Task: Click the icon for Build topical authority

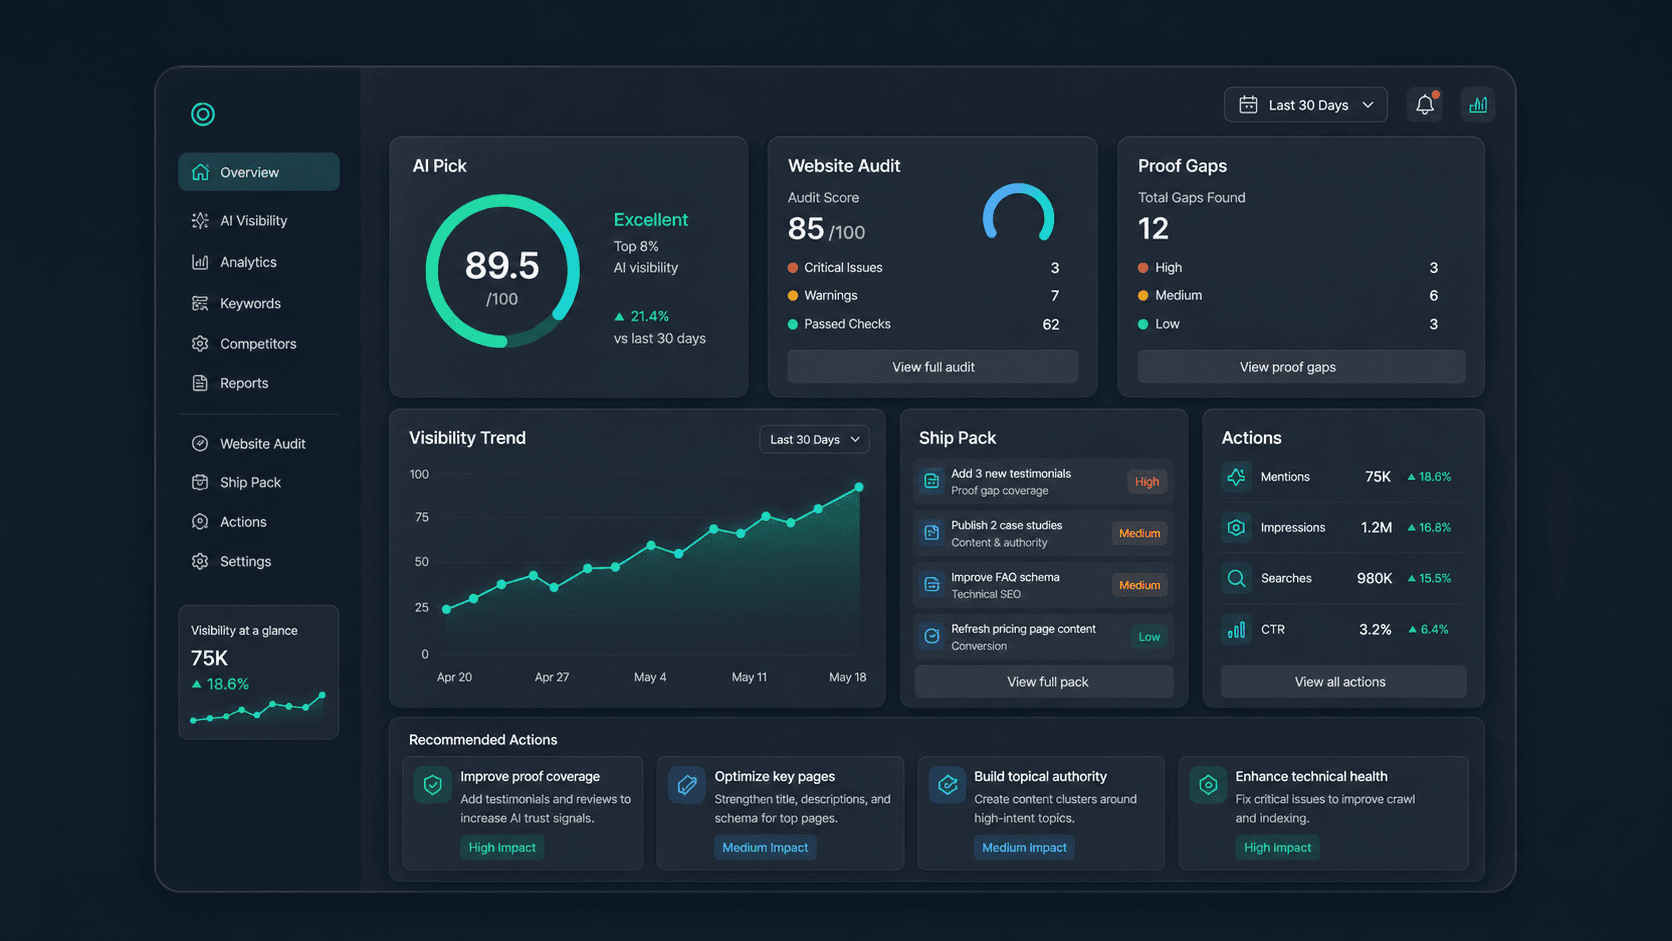Action: [x=947, y=785]
